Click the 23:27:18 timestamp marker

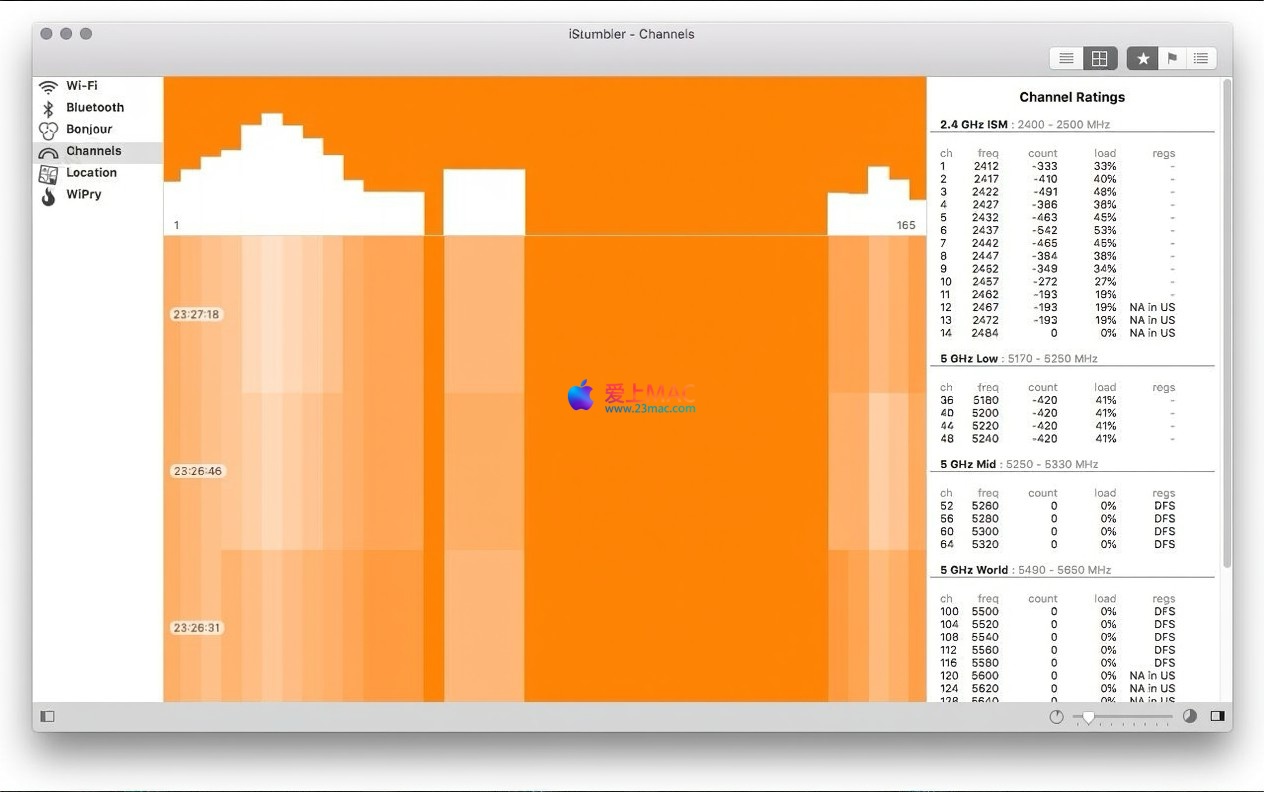coord(196,314)
